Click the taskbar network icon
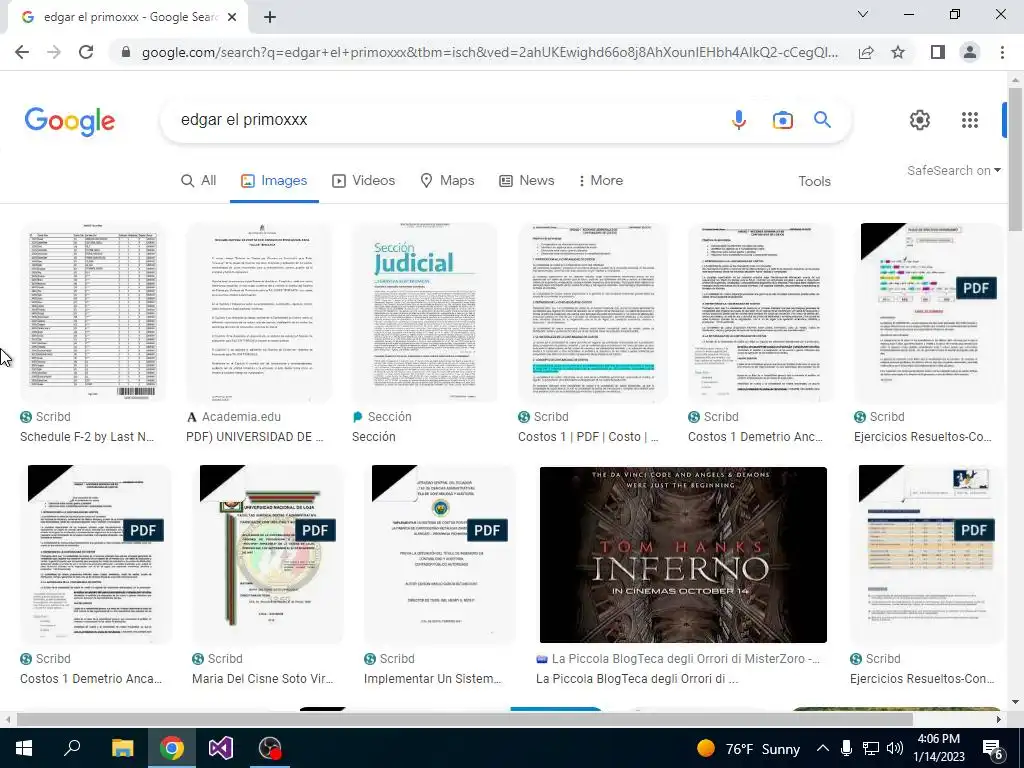This screenshot has width=1024, height=768. pyautogui.click(x=871, y=748)
